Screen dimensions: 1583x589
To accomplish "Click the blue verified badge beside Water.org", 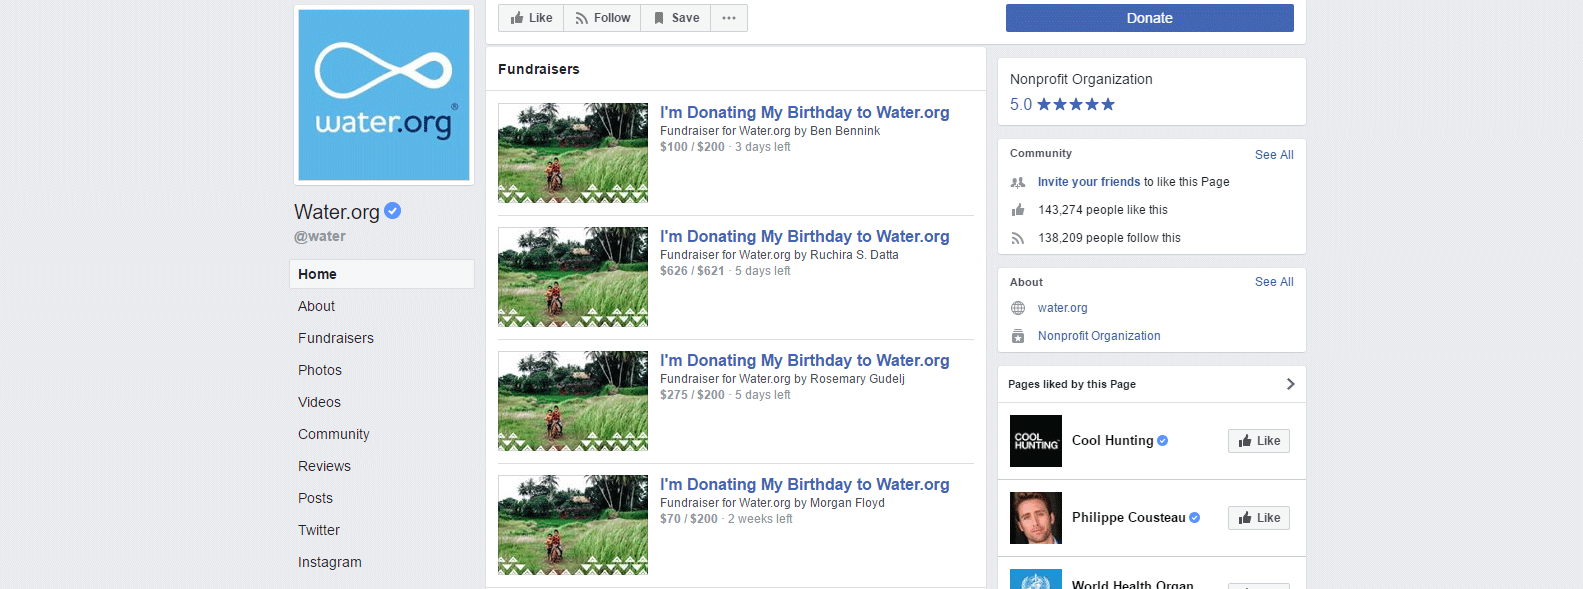I will (393, 211).
